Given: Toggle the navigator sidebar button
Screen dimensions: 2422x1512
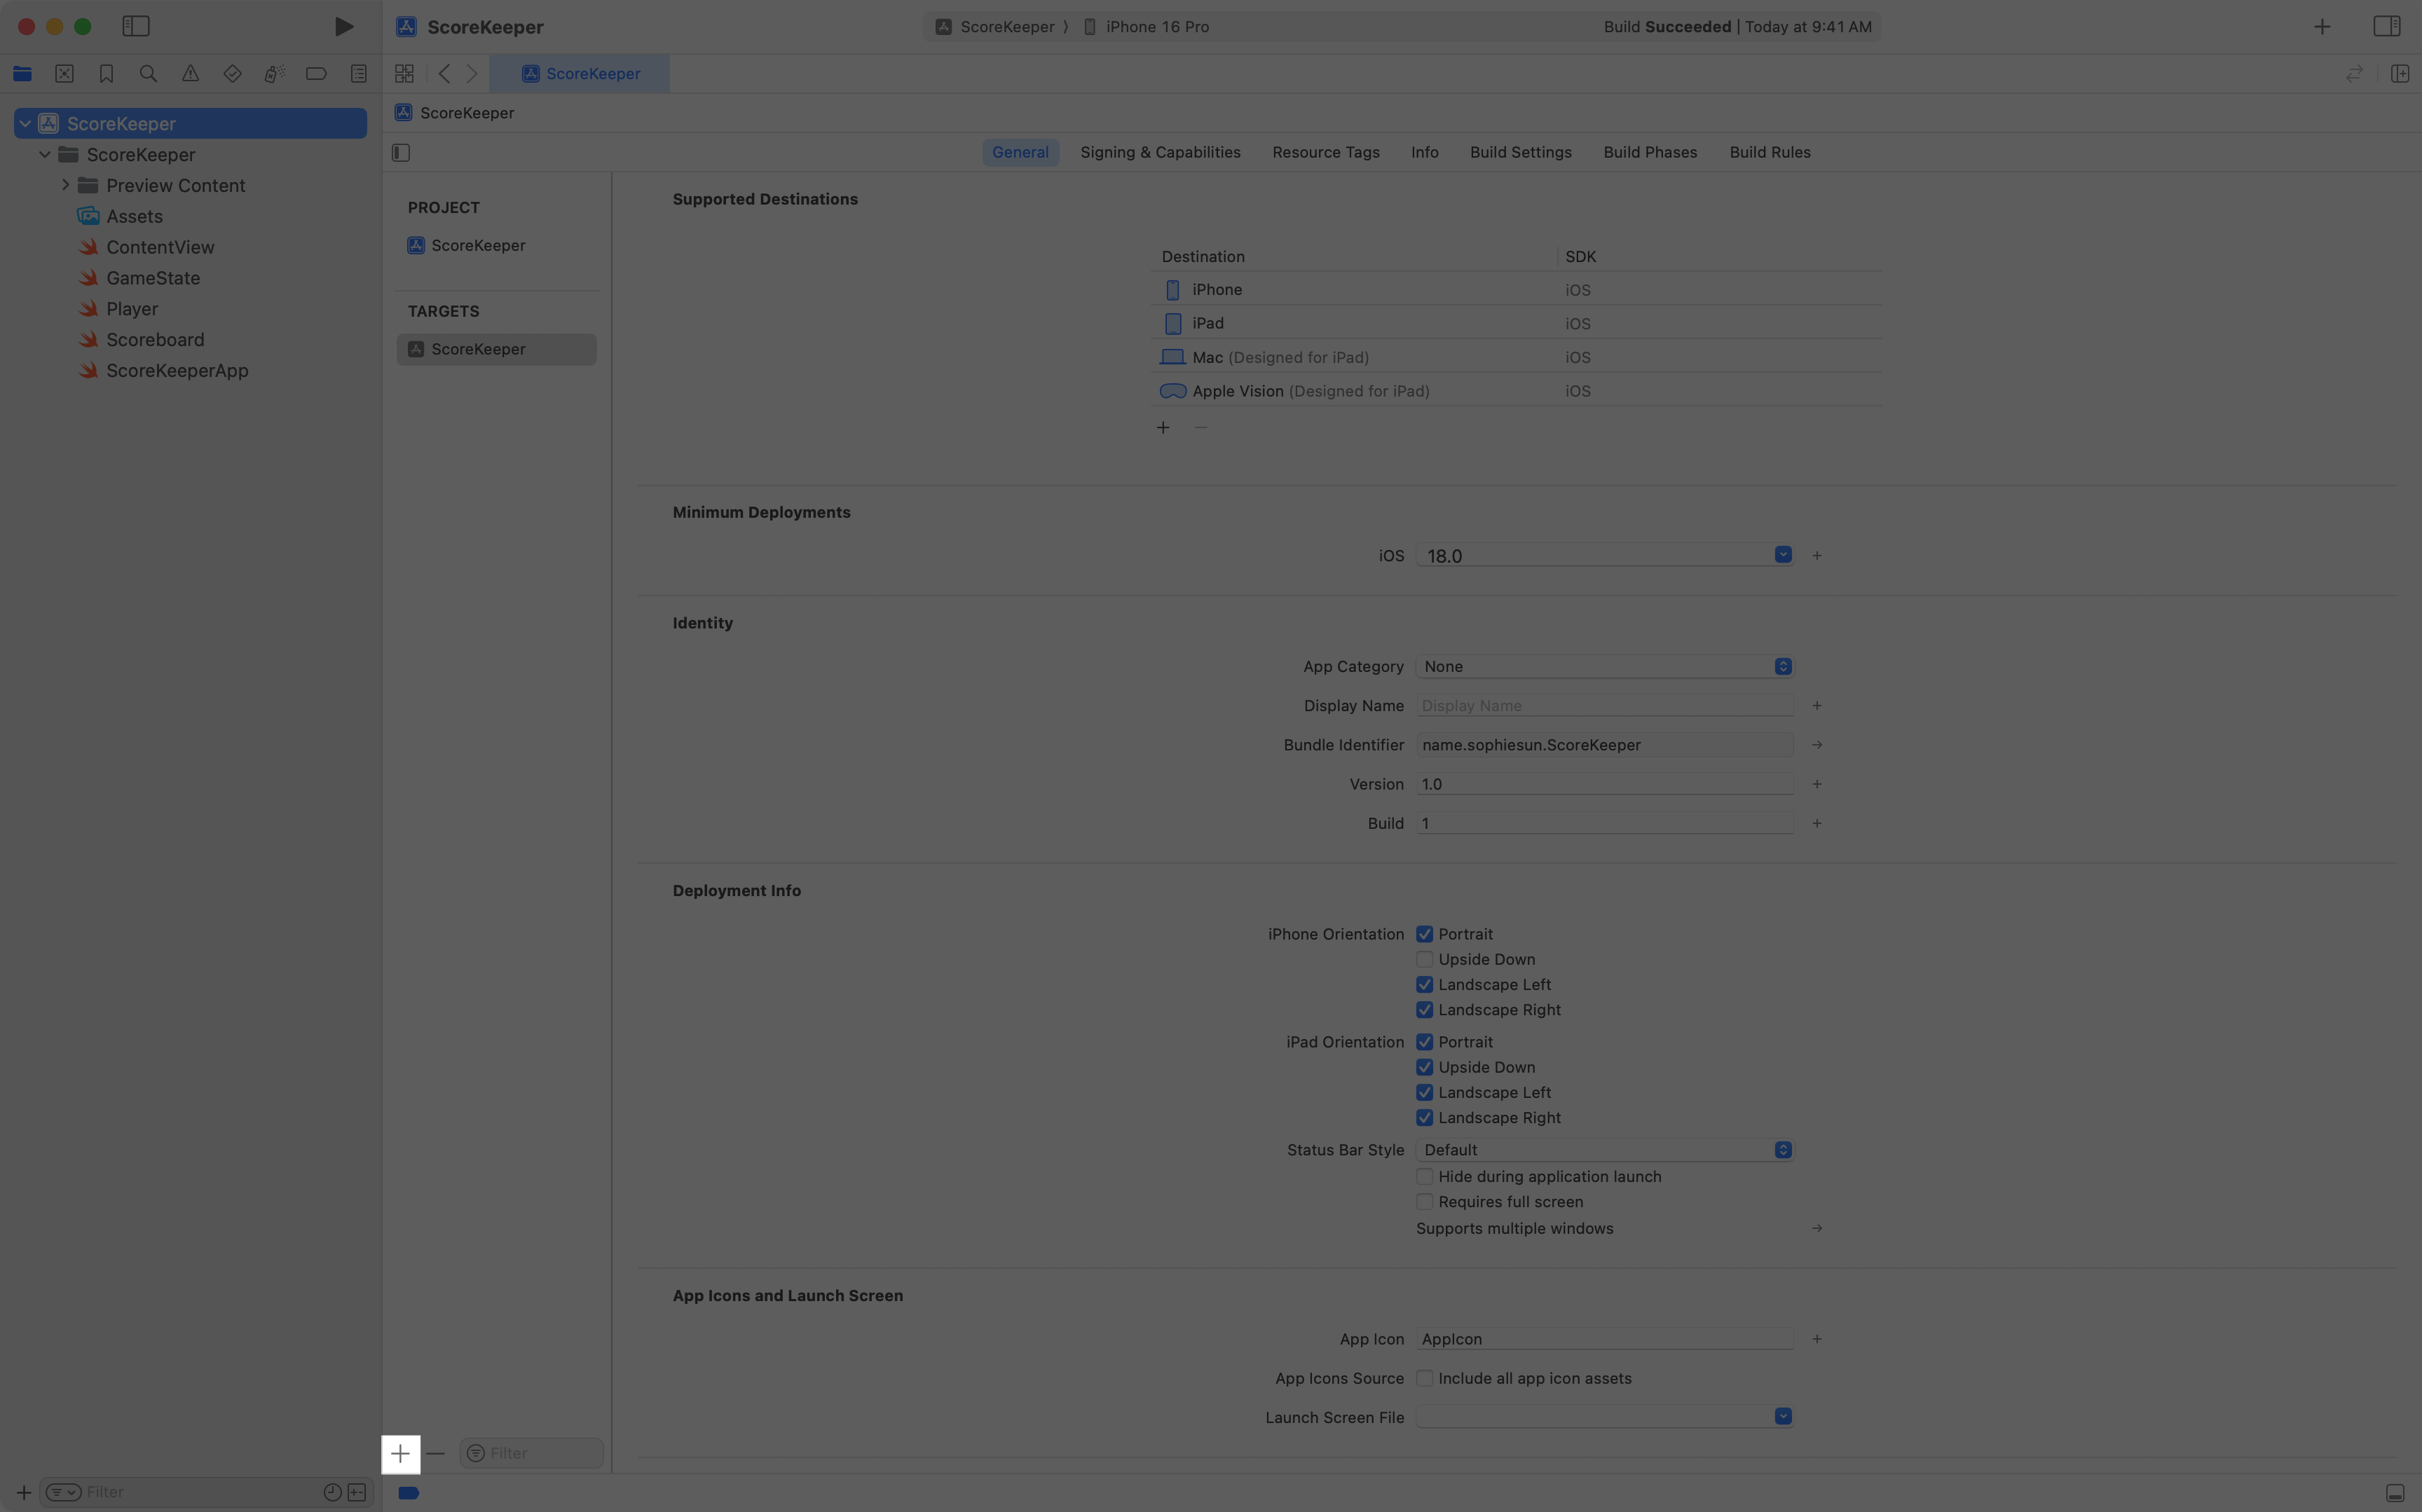Looking at the screenshot, I should pyautogui.click(x=136, y=27).
